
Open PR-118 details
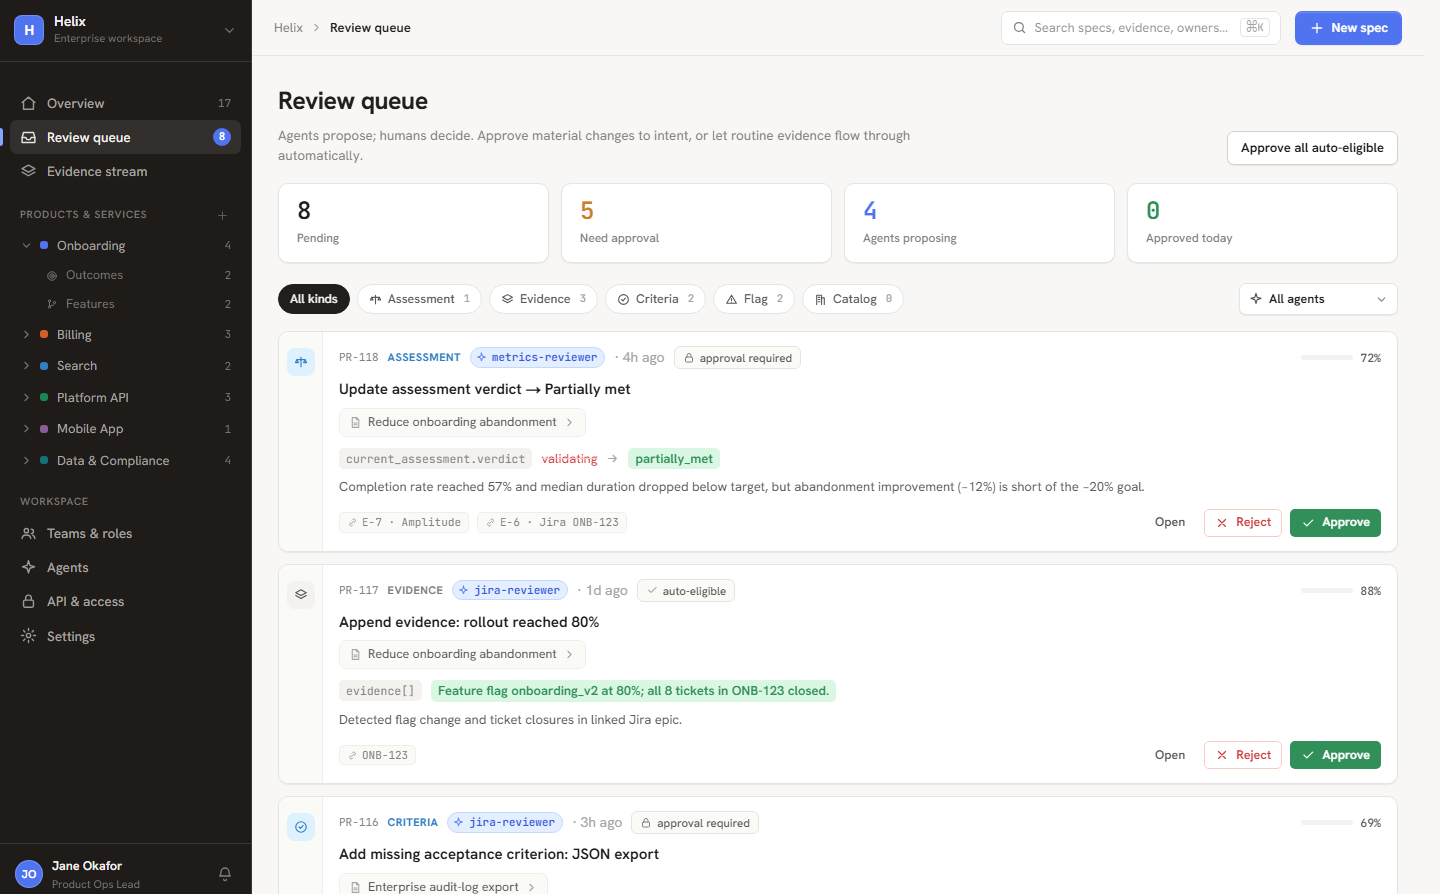1170,522
